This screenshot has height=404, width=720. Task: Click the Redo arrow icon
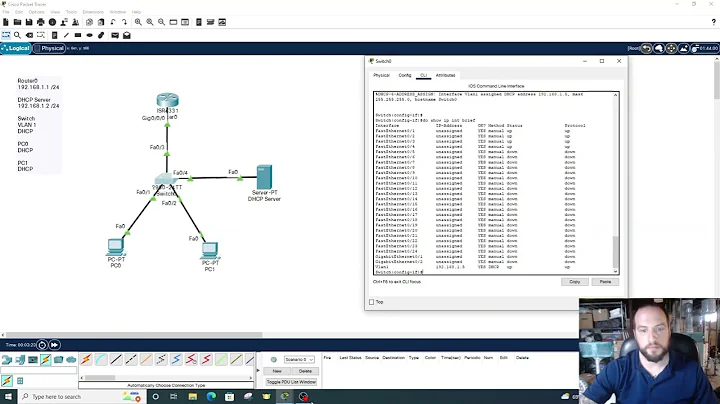pos(124,22)
